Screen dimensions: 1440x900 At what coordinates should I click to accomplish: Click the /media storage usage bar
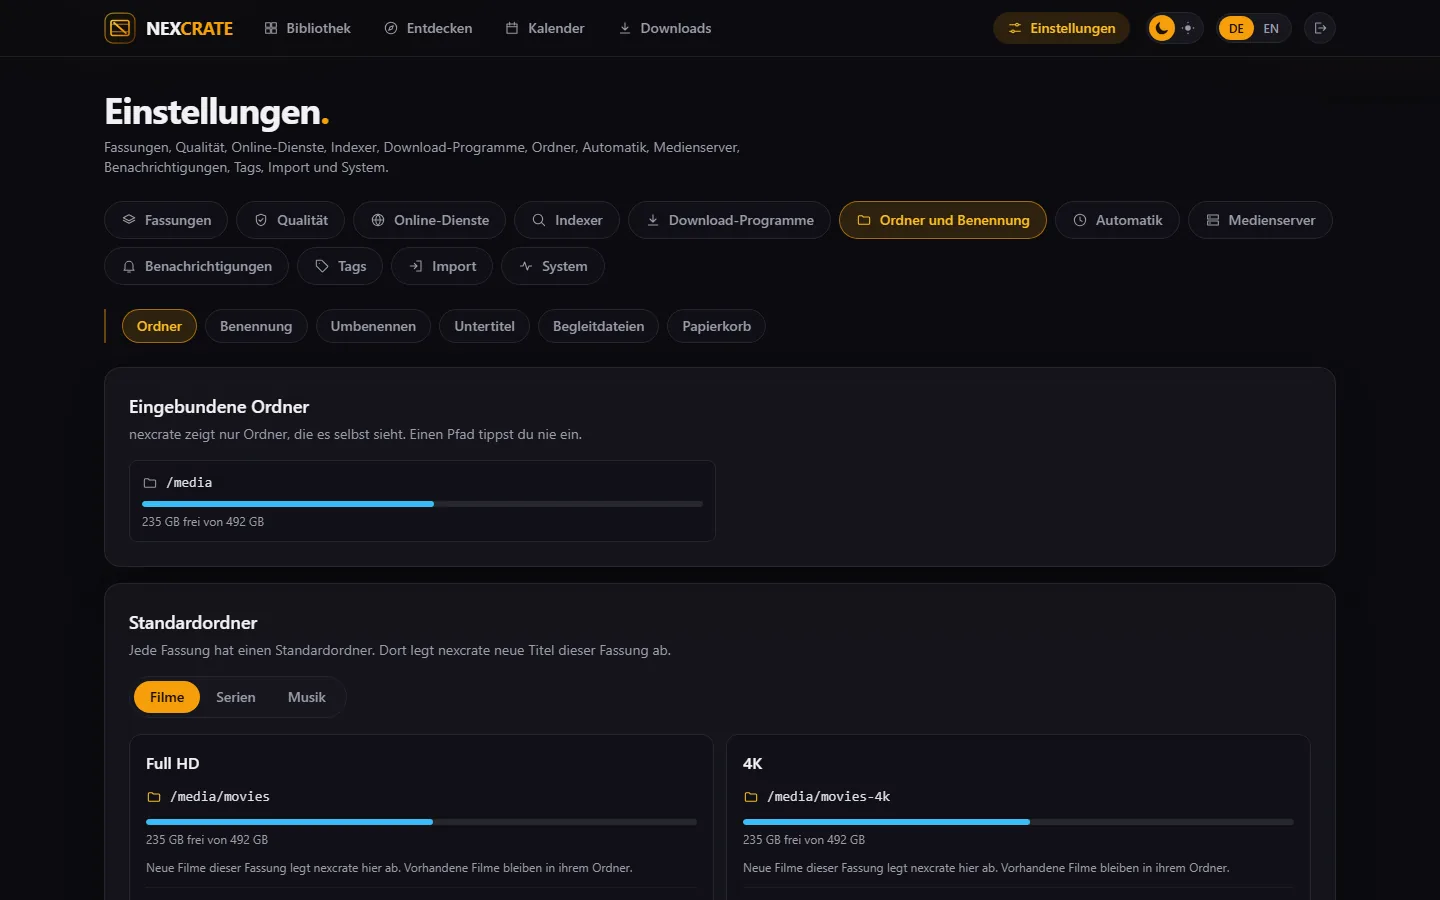[x=422, y=504]
